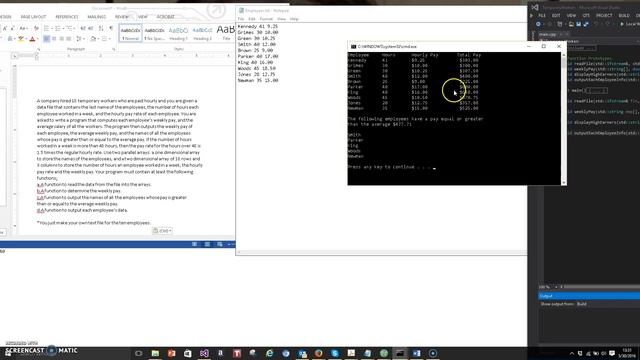The height and width of the screenshot is (360, 640).
Task: Click the cmd window vertical scrollbar
Action: tap(564, 118)
